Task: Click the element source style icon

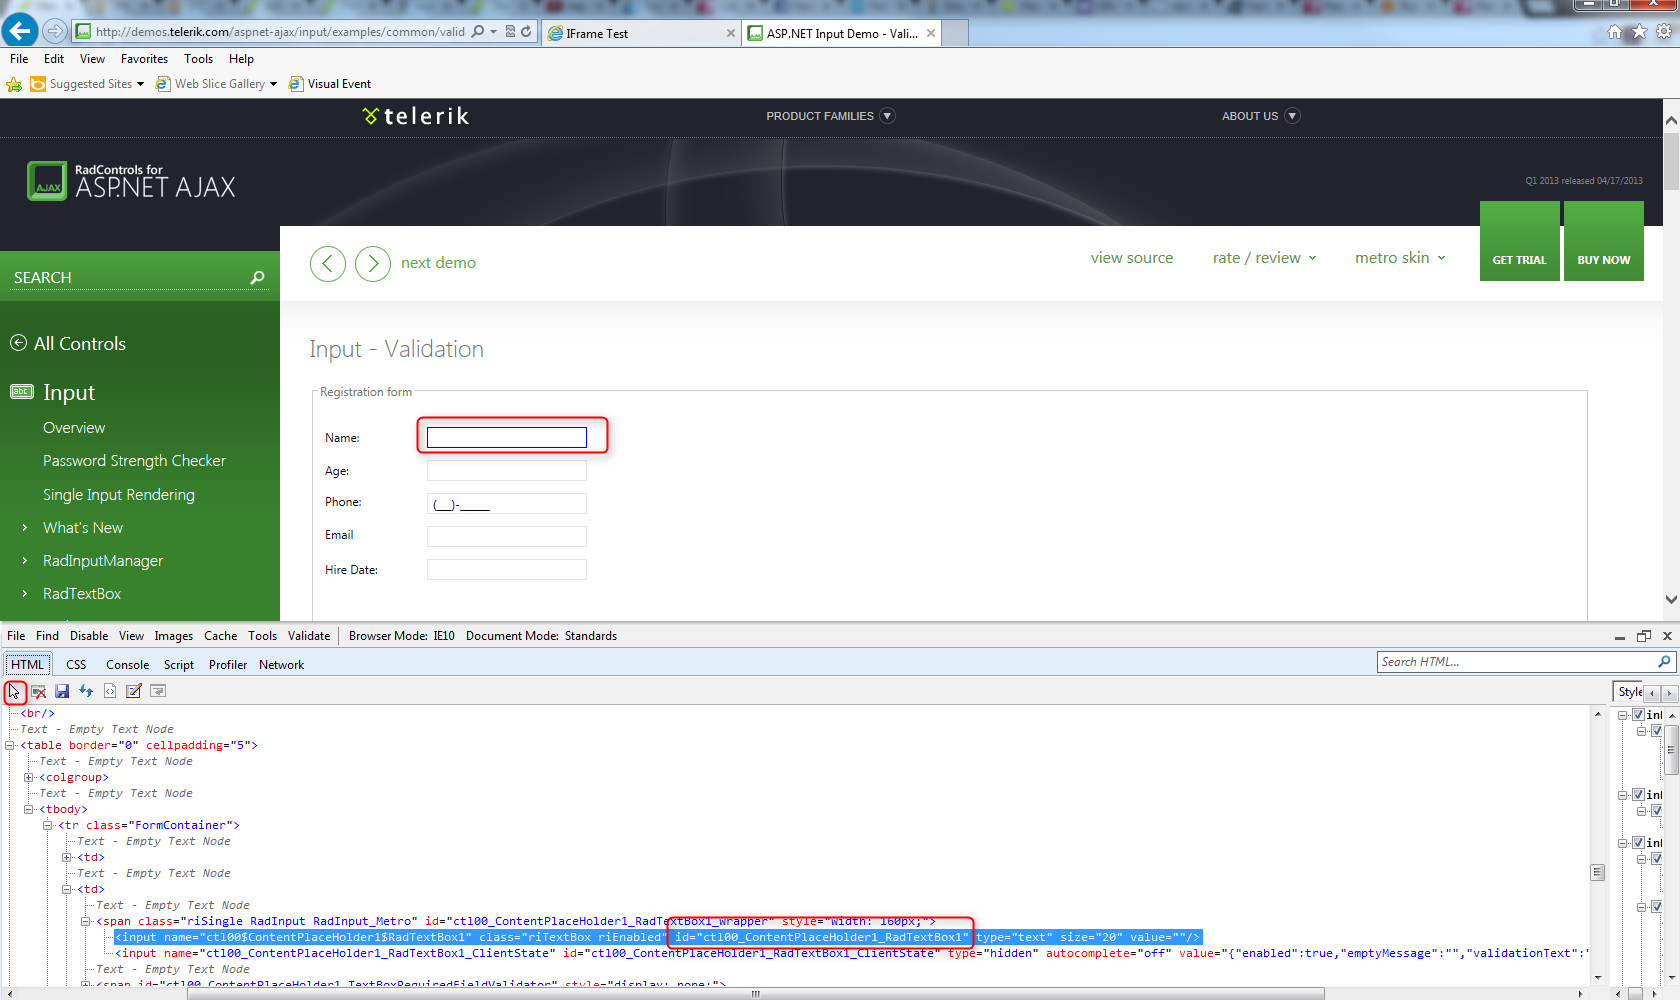Action: pyautogui.click(x=110, y=691)
